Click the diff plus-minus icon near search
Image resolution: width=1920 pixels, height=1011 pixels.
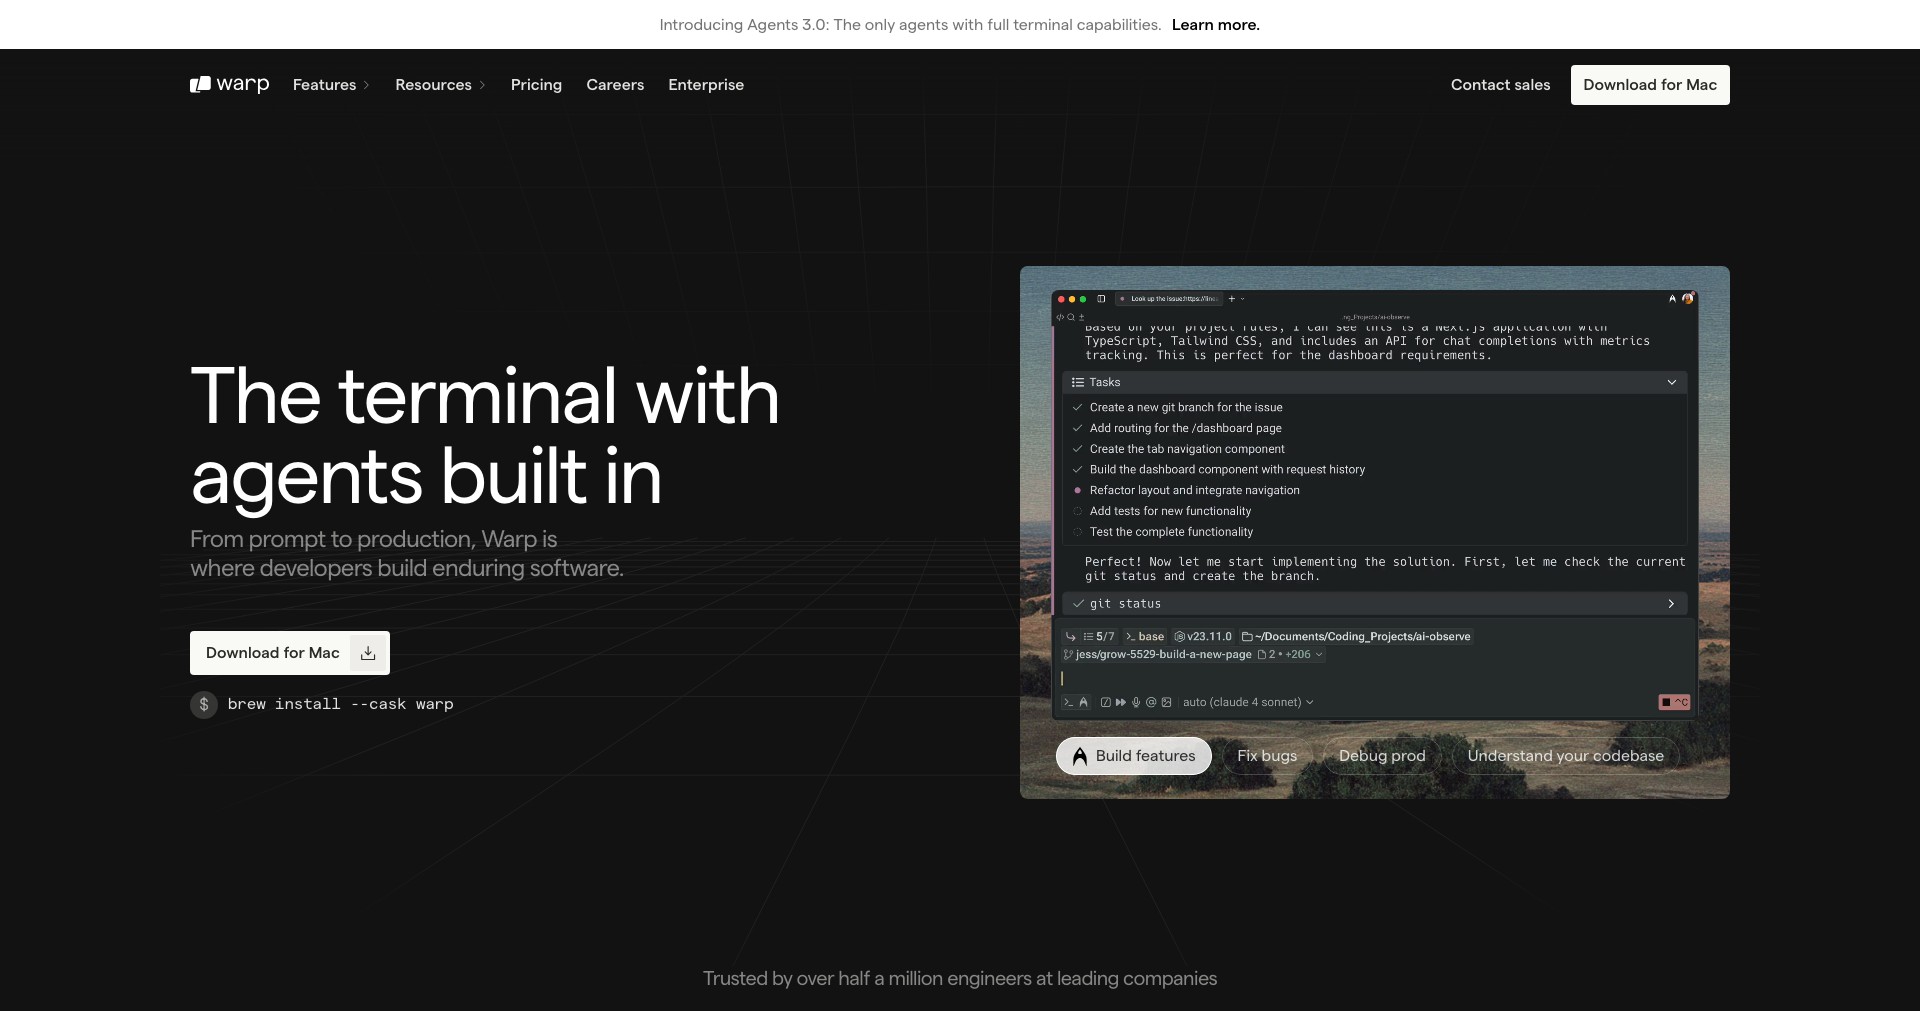tap(1081, 317)
